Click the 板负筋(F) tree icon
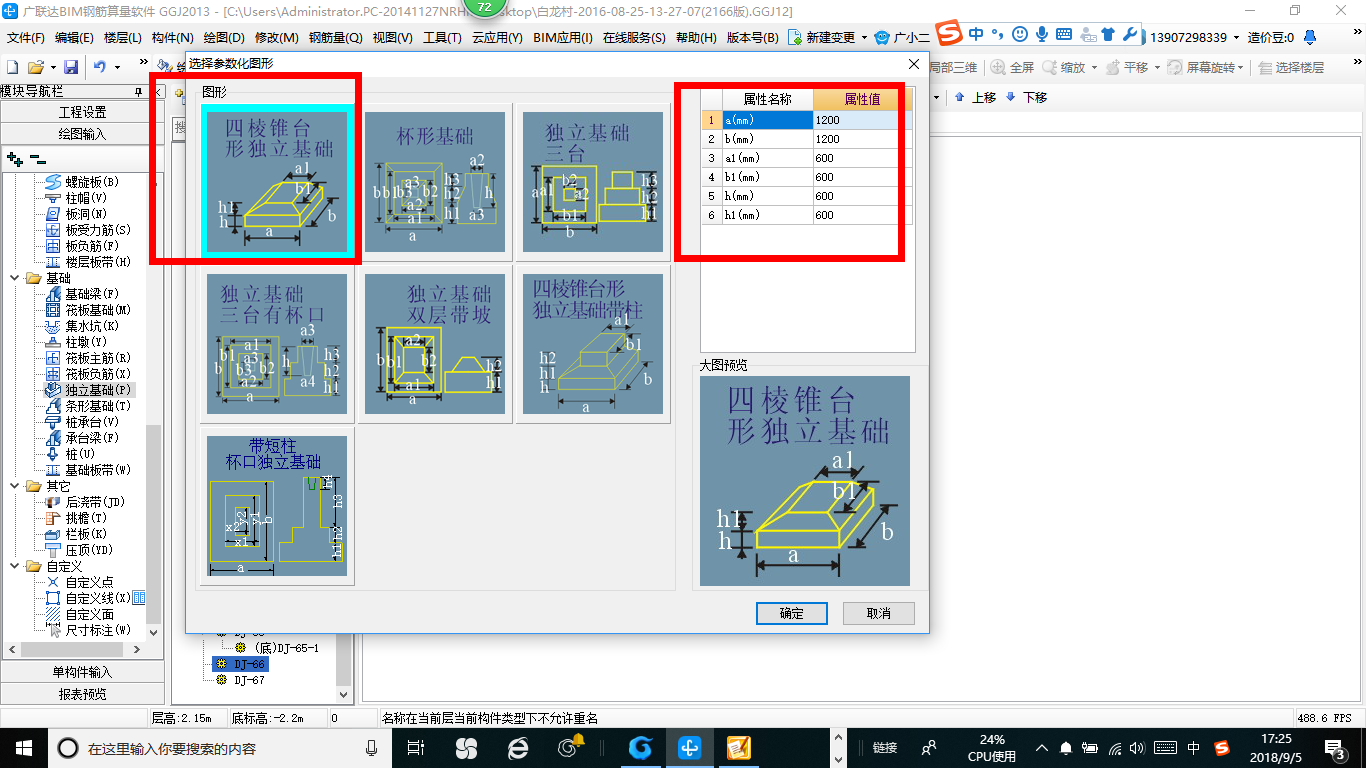The width and height of the screenshot is (1366, 768). (x=54, y=246)
